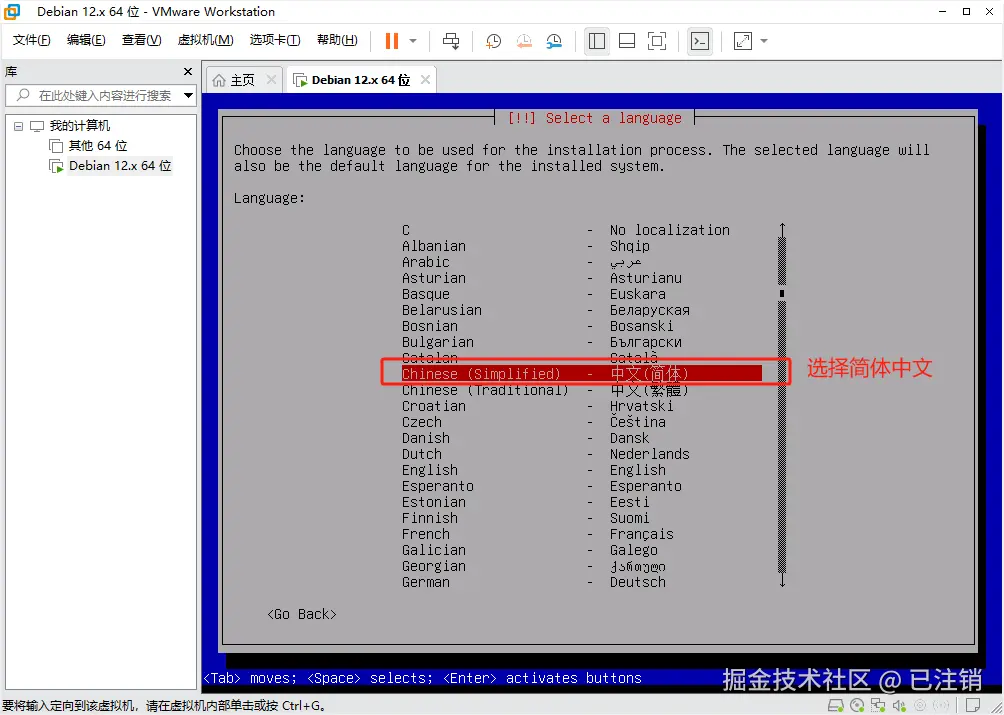Open the stretch mode dropdown arrow
The width and height of the screenshot is (1004, 715).
click(763, 41)
